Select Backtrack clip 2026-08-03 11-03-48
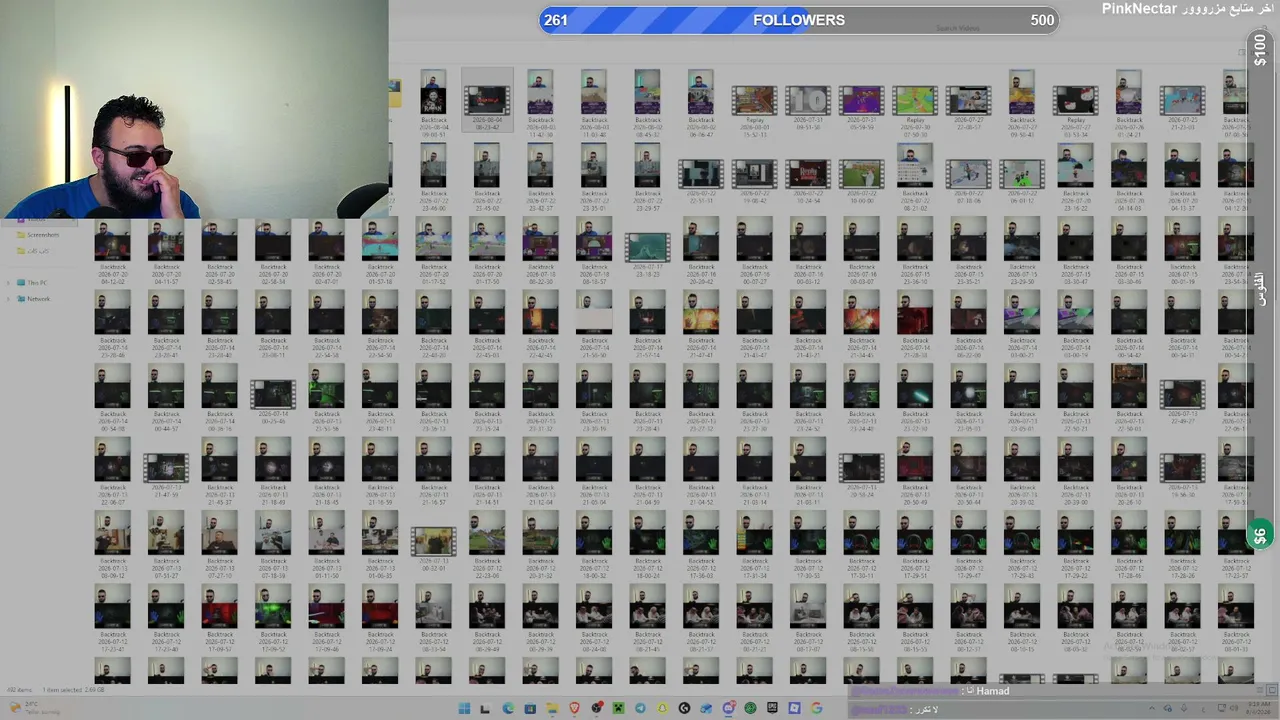The width and height of the screenshot is (1280, 720). (x=594, y=102)
